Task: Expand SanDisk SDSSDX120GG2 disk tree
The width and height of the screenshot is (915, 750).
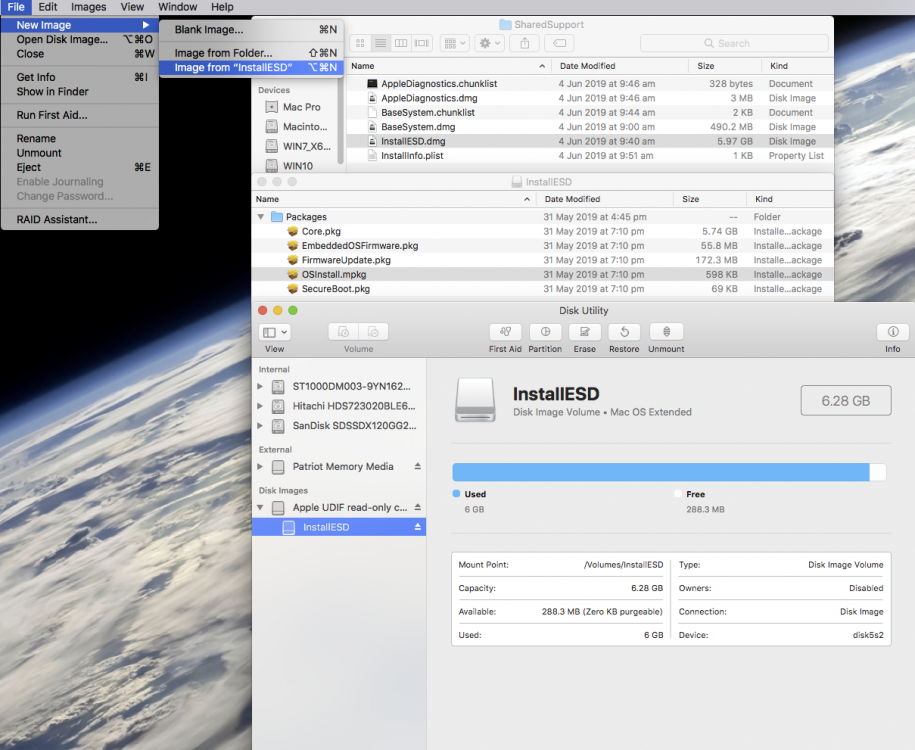Action: tap(260, 425)
